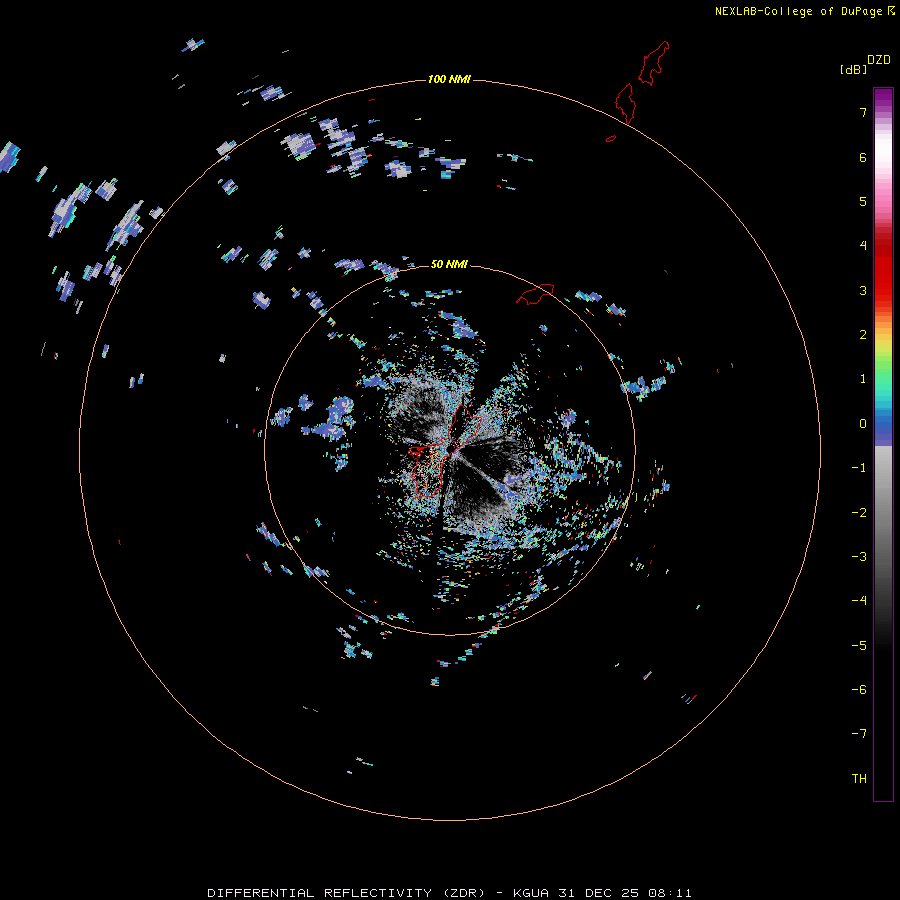Click the -5 dB scale label

click(859, 646)
